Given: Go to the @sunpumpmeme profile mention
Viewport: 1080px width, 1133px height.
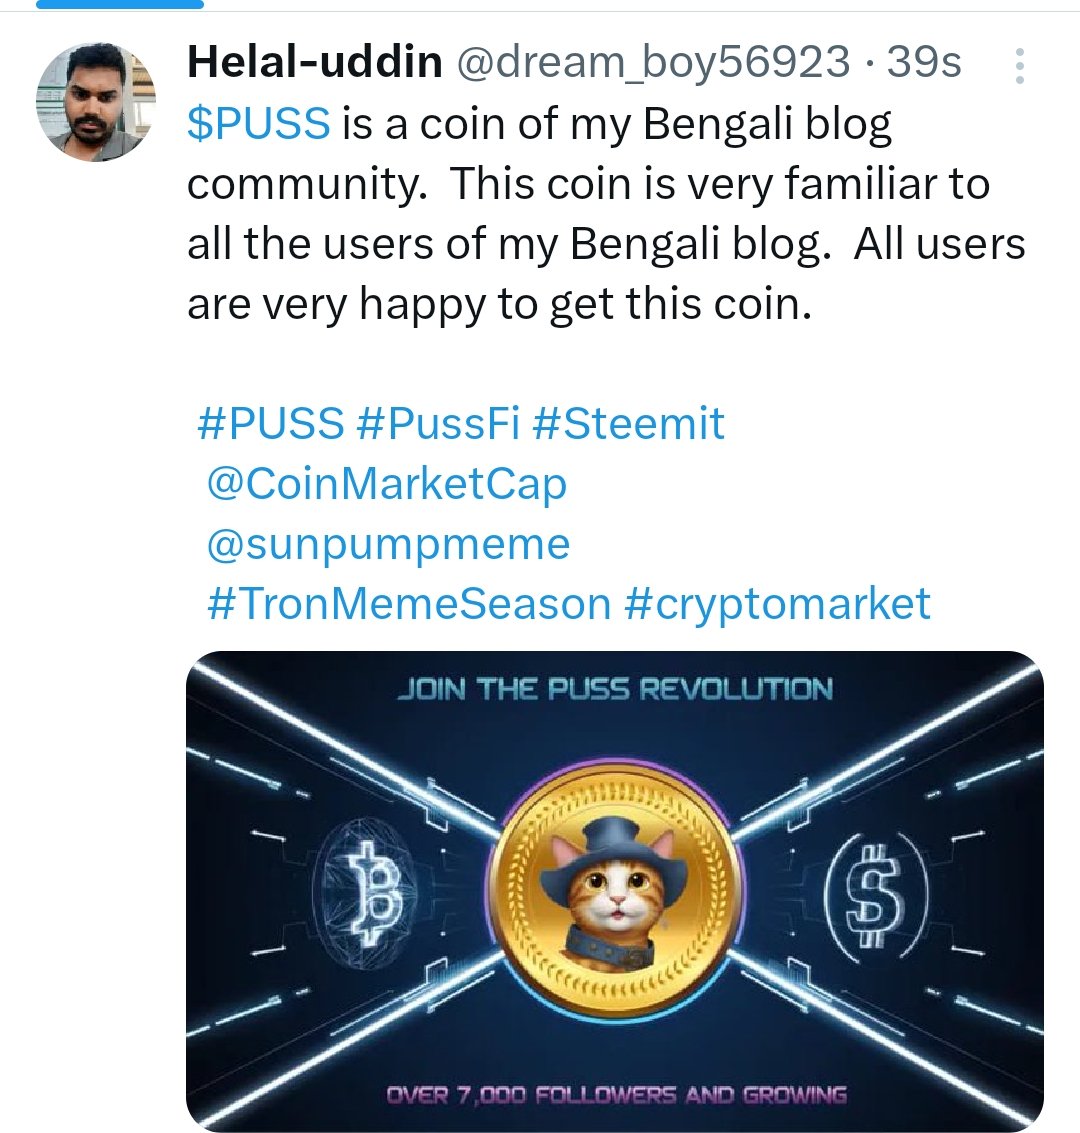Looking at the screenshot, I should click(x=389, y=544).
